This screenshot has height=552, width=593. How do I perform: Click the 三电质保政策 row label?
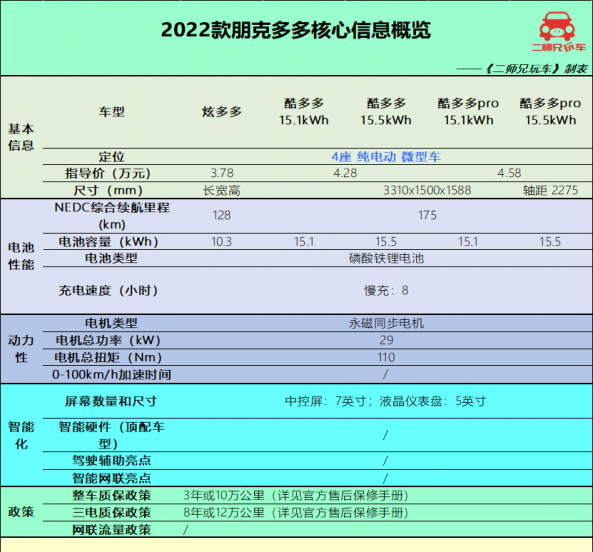(x=112, y=513)
